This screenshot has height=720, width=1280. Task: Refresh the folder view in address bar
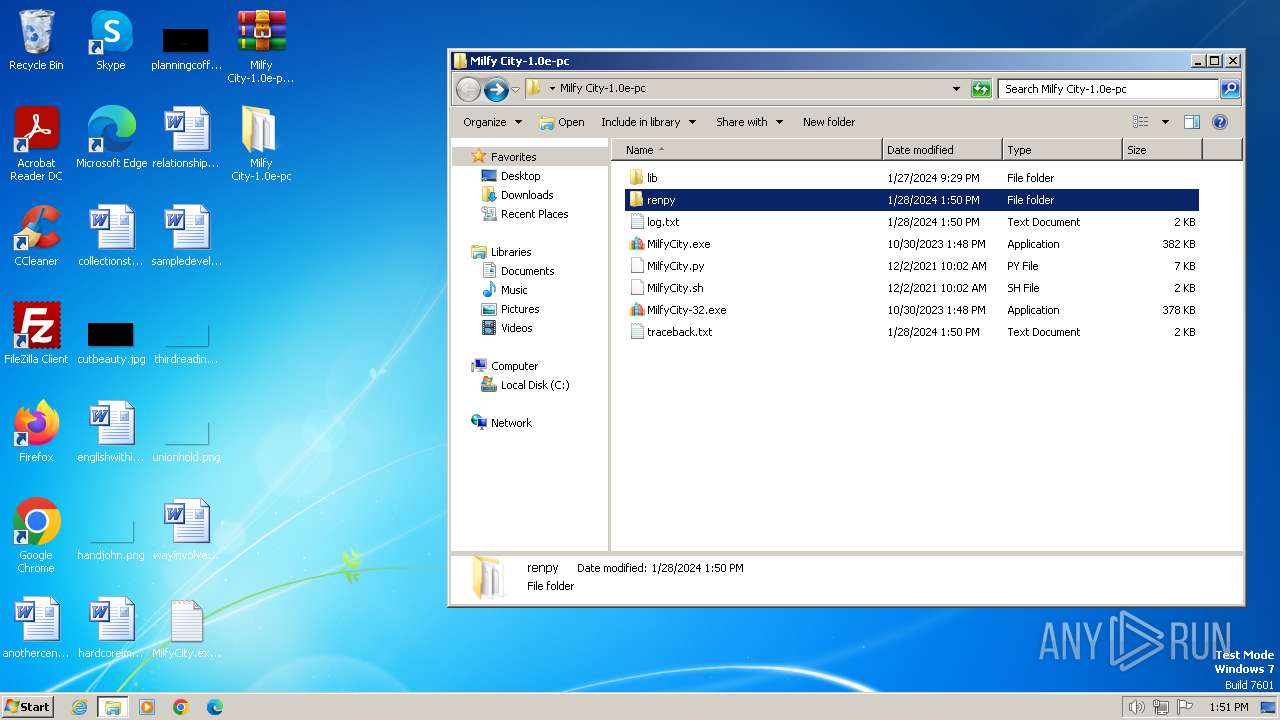981,89
